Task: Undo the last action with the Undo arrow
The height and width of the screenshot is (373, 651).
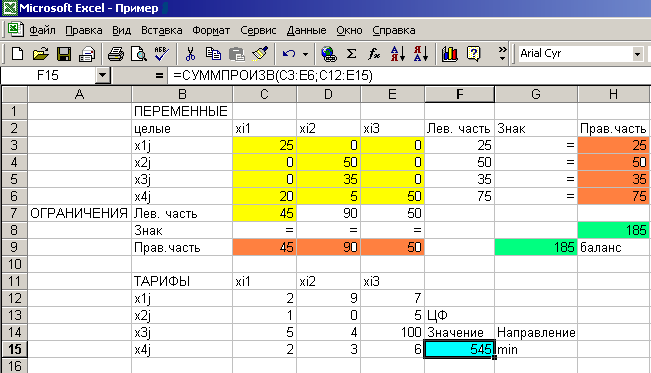Action: pyautogui.click(x=289, y=54)
